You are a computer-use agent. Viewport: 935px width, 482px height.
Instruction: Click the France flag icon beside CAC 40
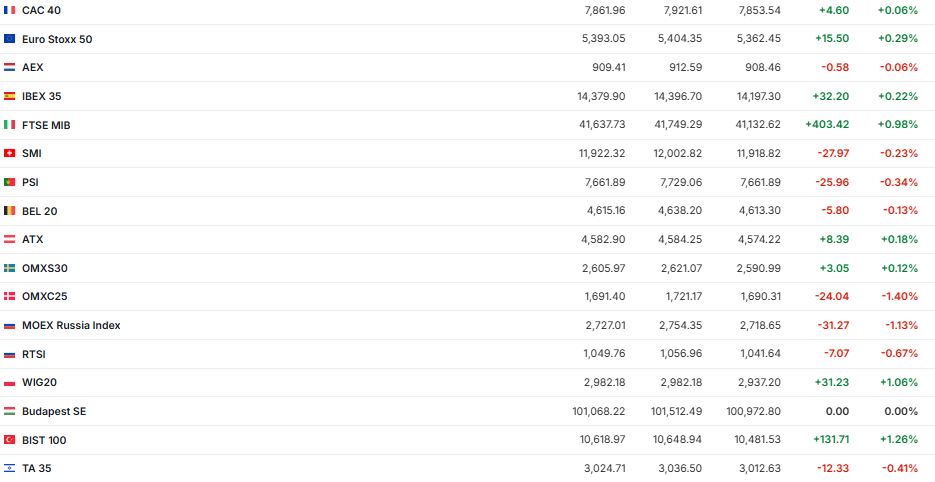point(10,10)
